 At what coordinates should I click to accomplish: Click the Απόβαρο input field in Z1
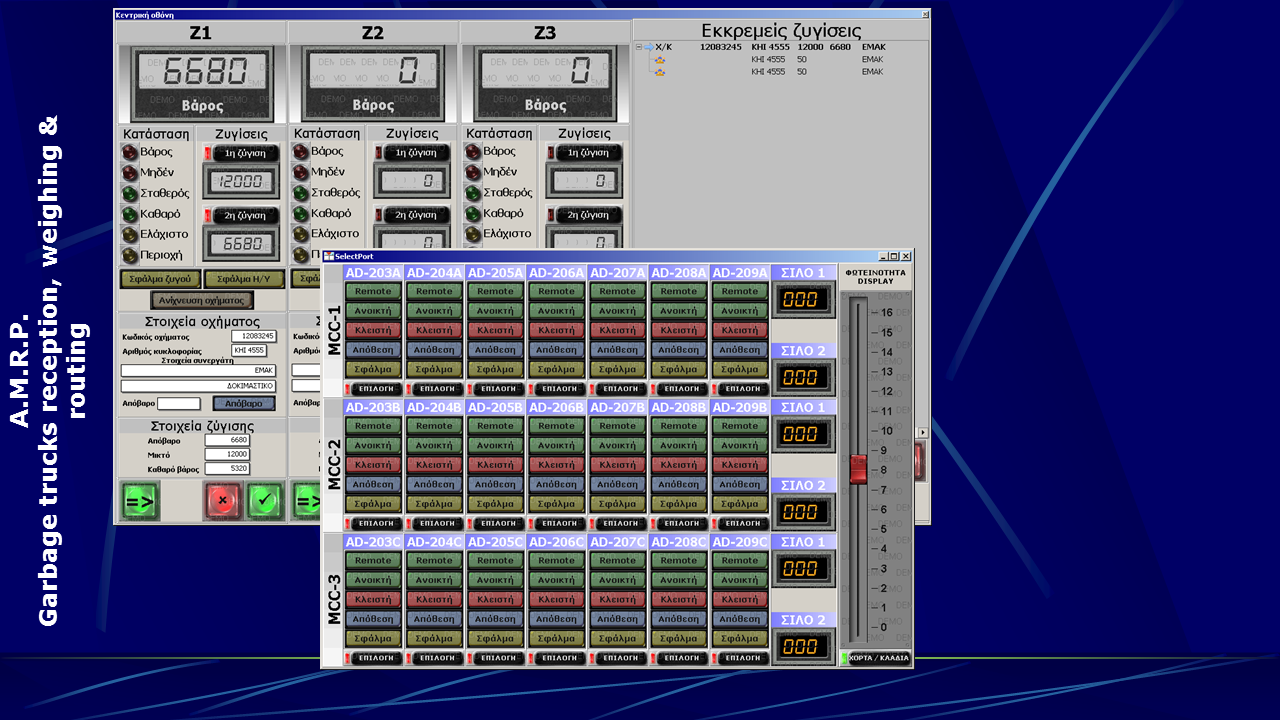(179, 404)
